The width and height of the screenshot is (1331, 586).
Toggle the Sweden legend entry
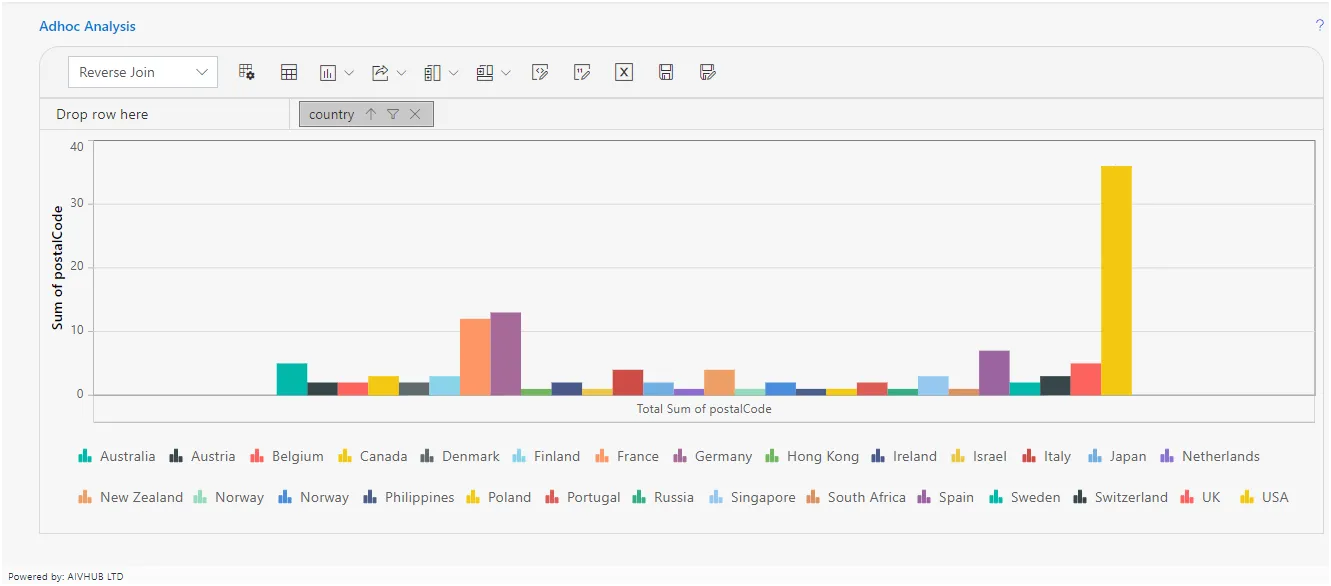[1025, 497]
